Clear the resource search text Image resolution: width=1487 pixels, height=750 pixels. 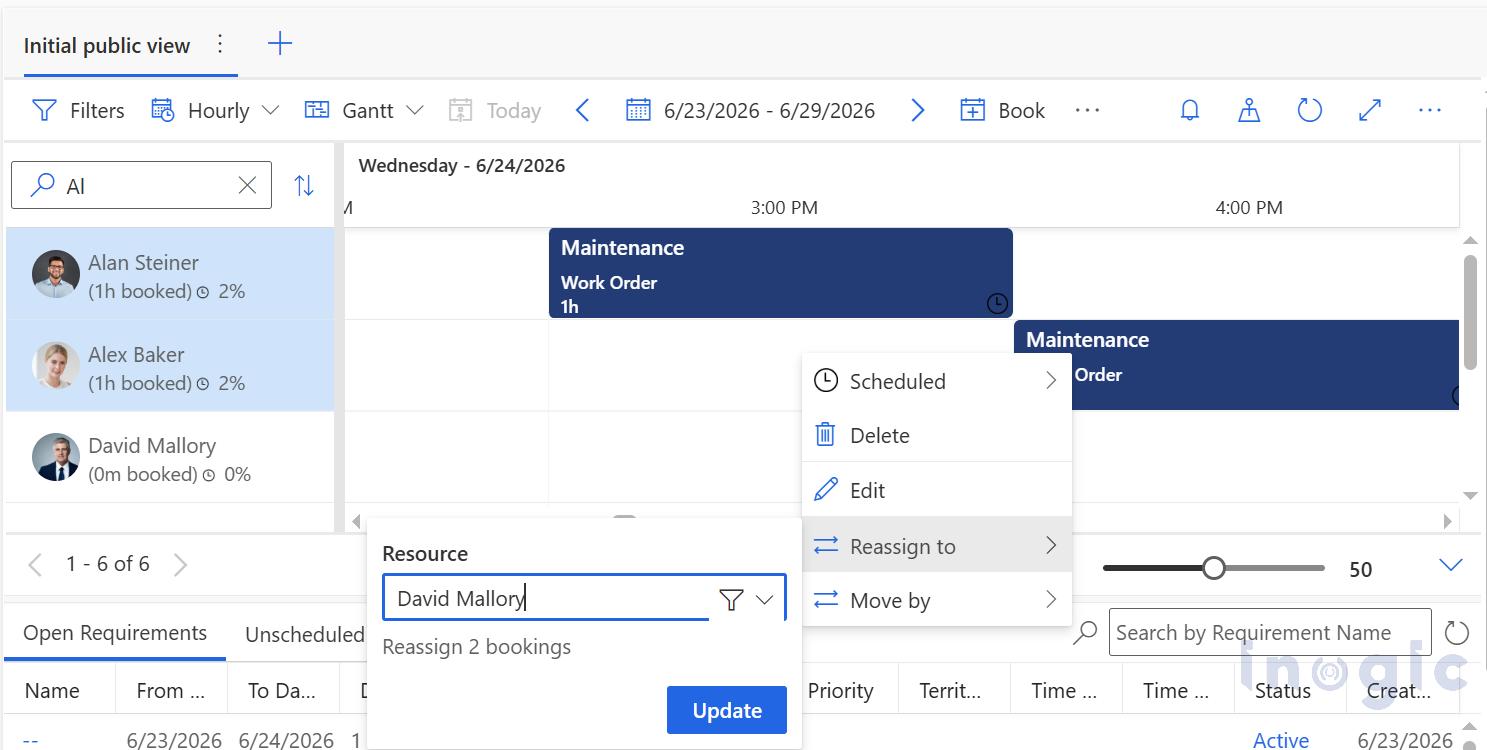(247, 185)
